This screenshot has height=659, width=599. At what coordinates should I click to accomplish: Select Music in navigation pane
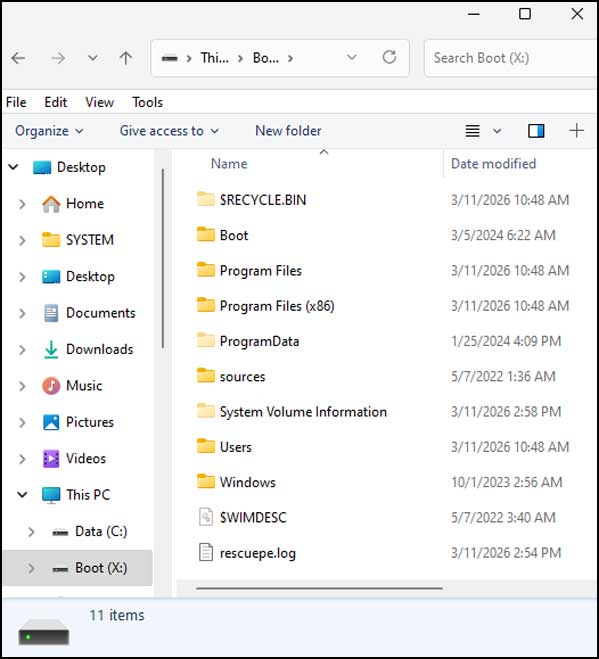pyautogui.click(x=84, y=385)
